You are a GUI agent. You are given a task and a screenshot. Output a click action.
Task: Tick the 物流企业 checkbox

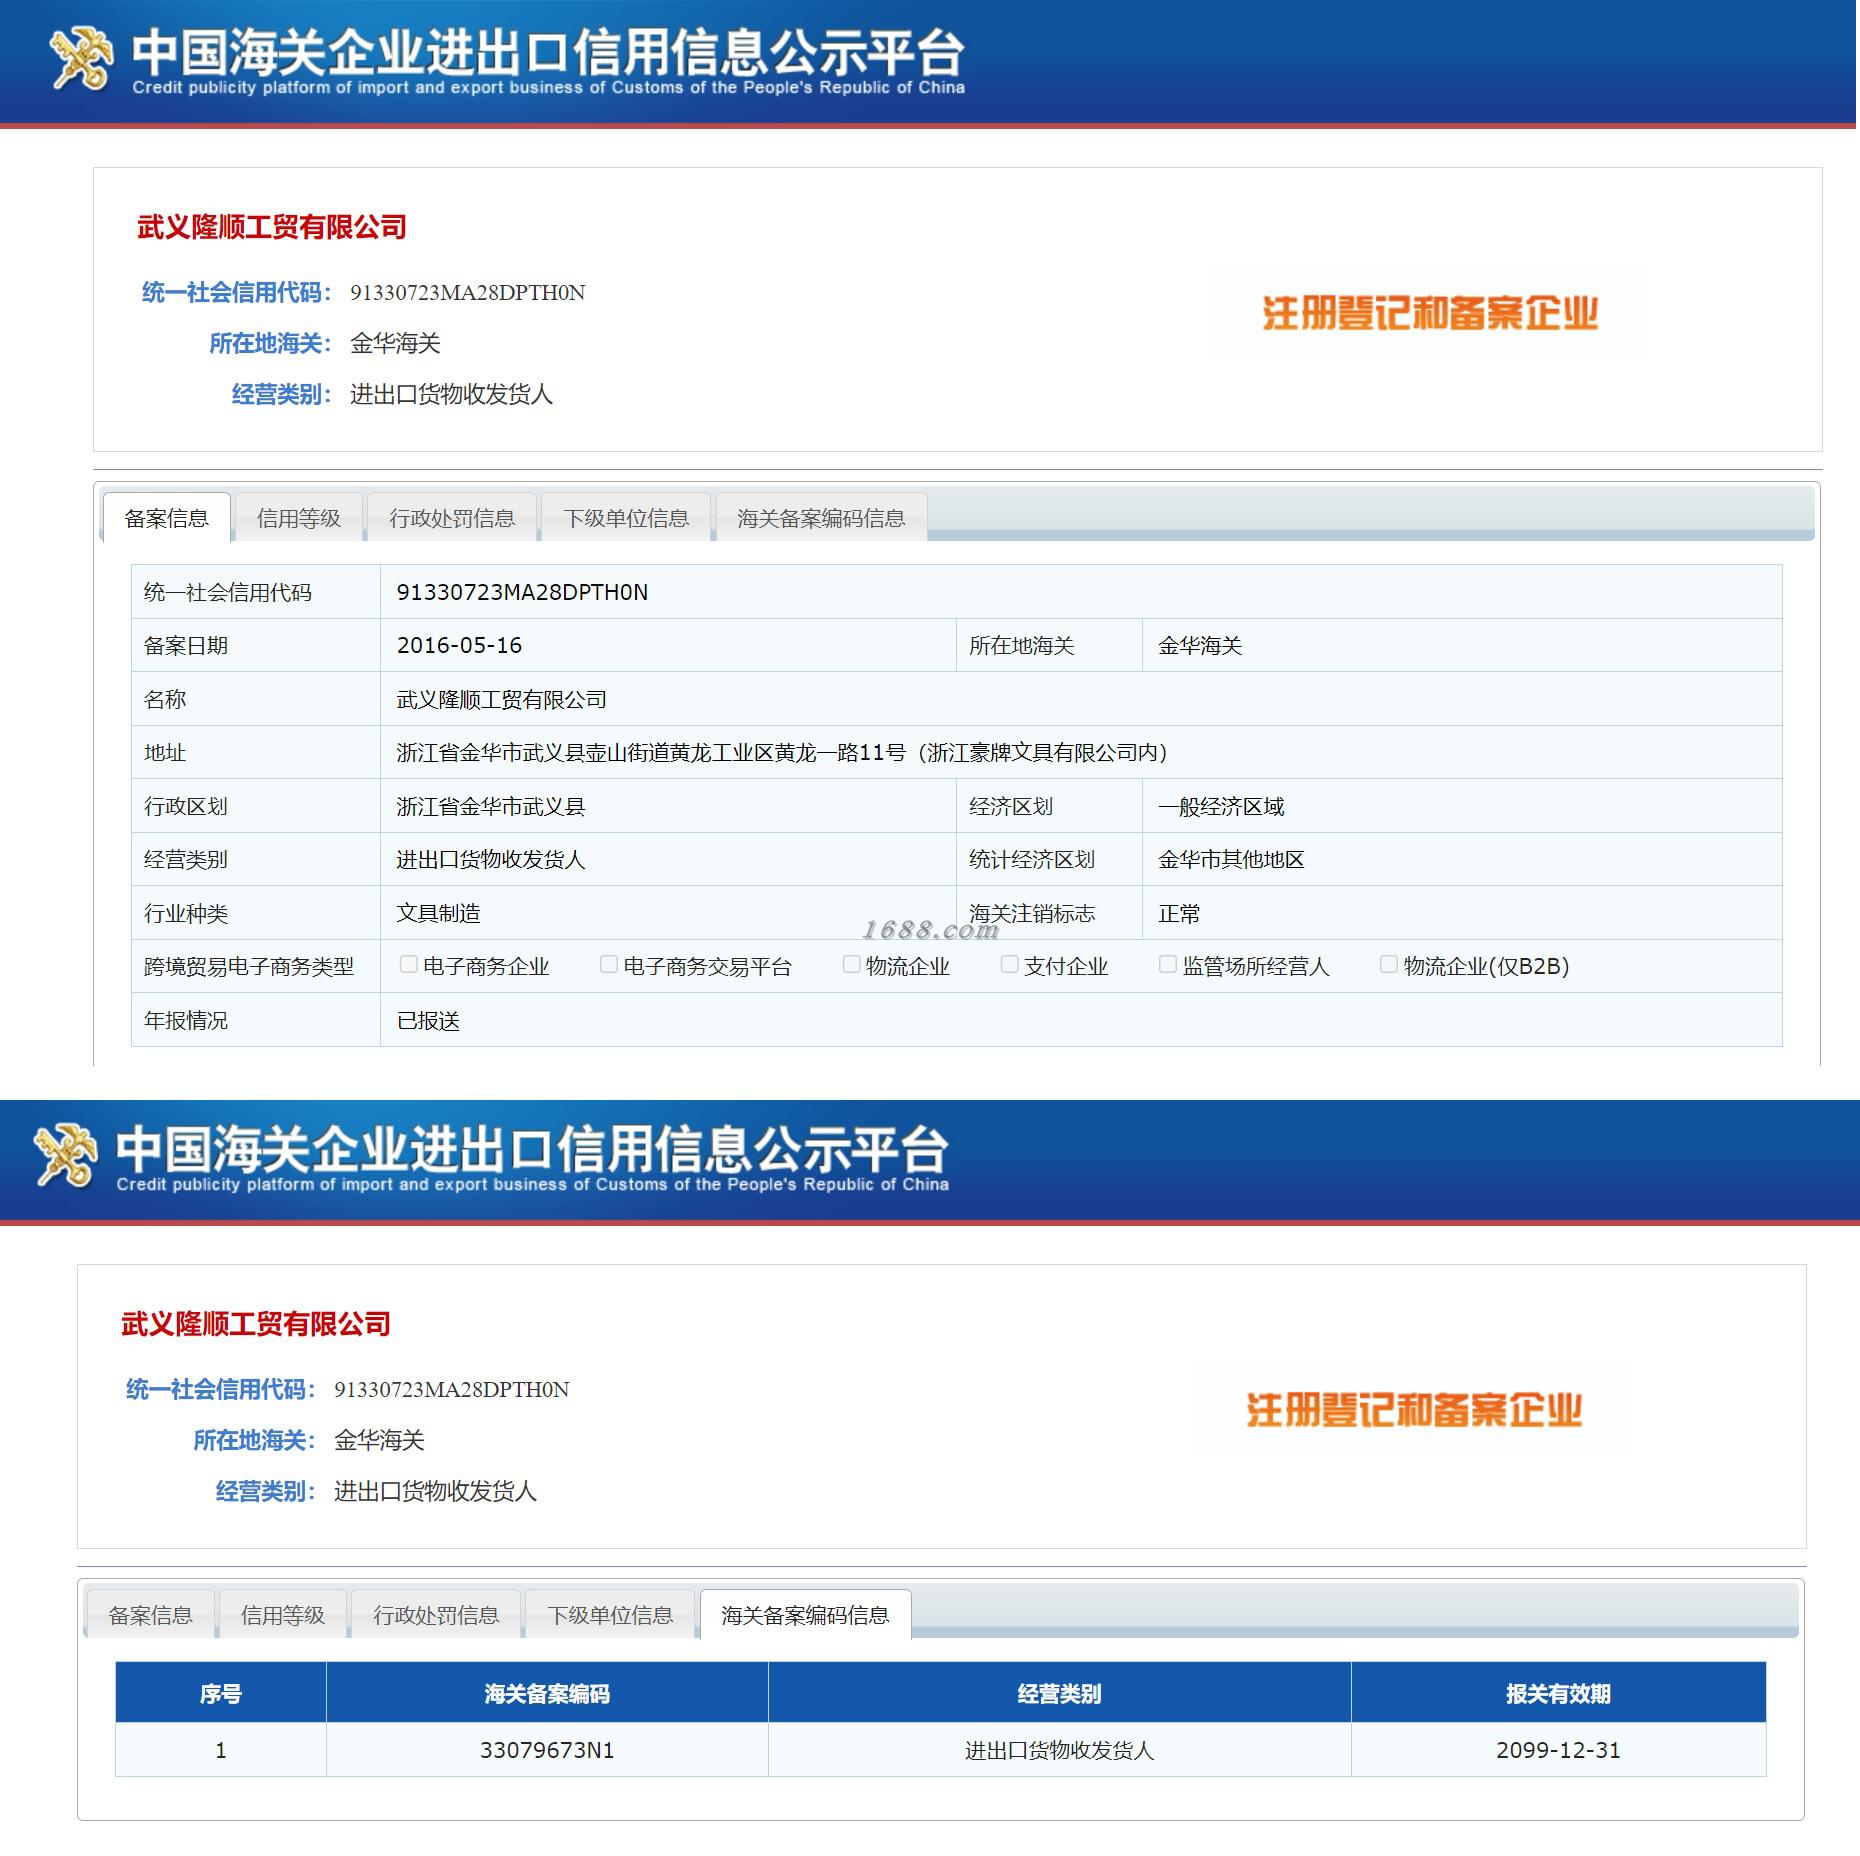click(851, 964)
